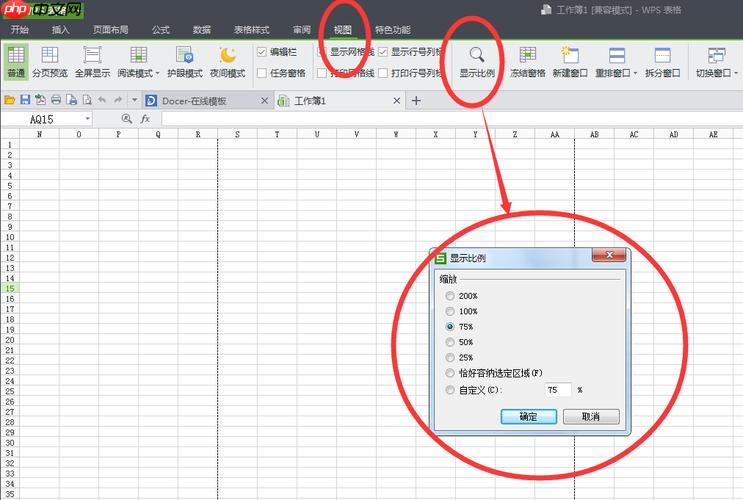
Task: Select 自定义 custom zoom radio button
Action: (450, 390)
